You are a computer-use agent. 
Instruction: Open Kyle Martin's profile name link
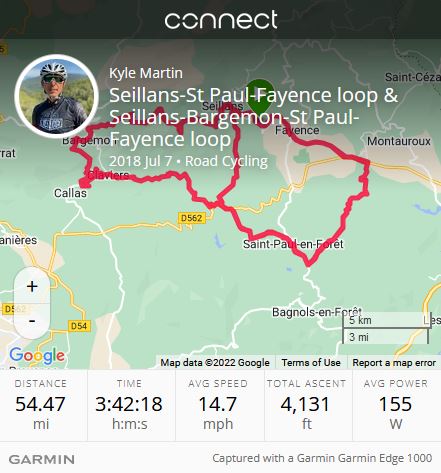pos(146,73)
